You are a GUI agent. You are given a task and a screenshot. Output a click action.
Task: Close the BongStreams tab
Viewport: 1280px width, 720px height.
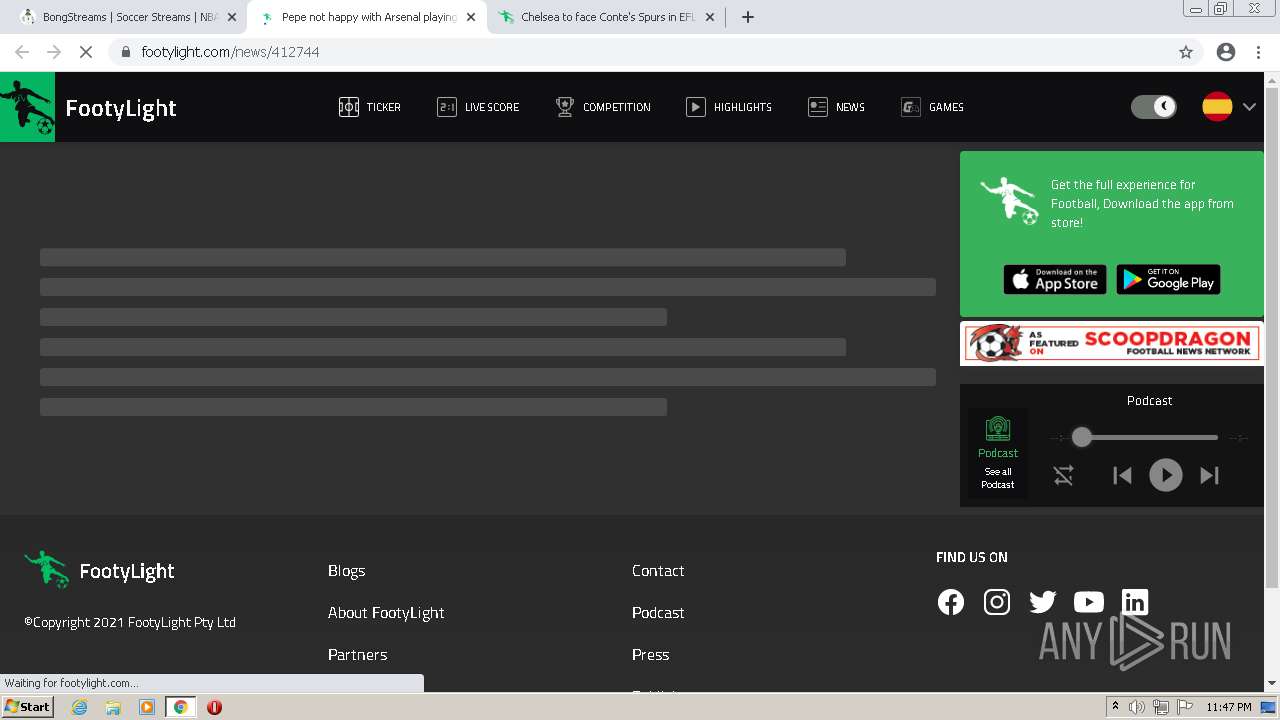232,17
